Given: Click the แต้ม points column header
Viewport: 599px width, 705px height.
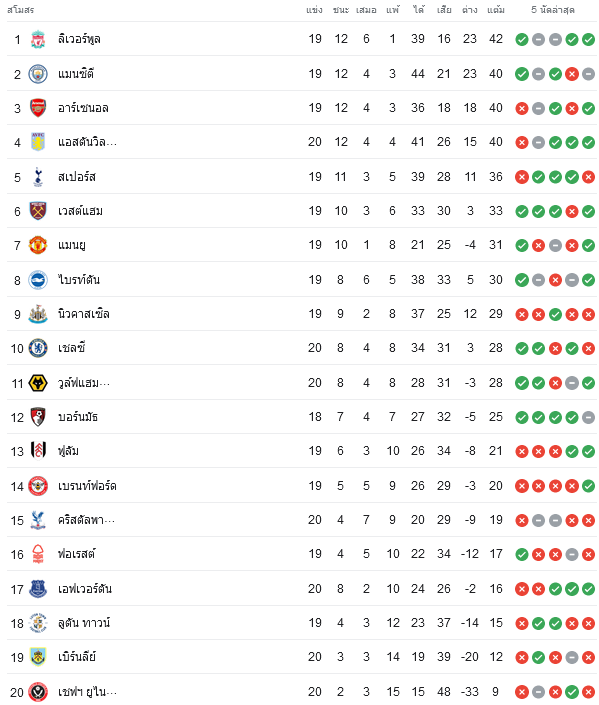Looking at the screenshot, I should click(x=496, y=9).
